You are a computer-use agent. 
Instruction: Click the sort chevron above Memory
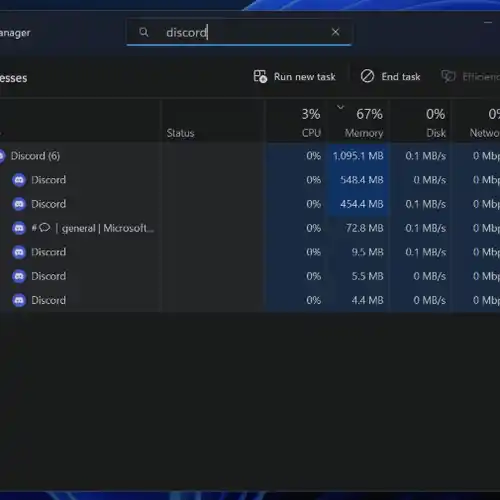tap(340, 107)
